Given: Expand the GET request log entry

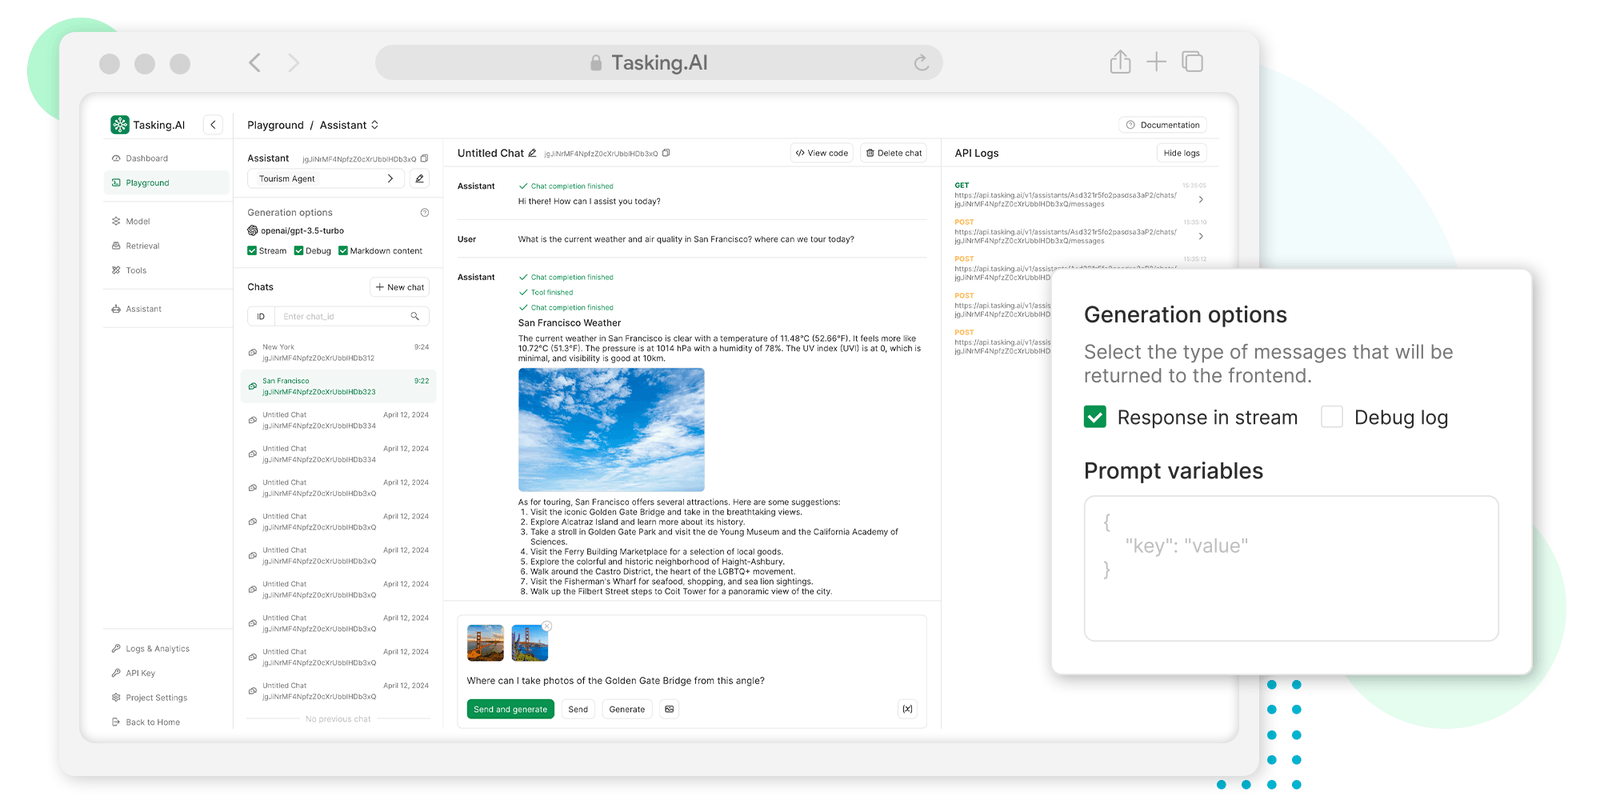Looking at the screenshot, I should point(1200,199).
